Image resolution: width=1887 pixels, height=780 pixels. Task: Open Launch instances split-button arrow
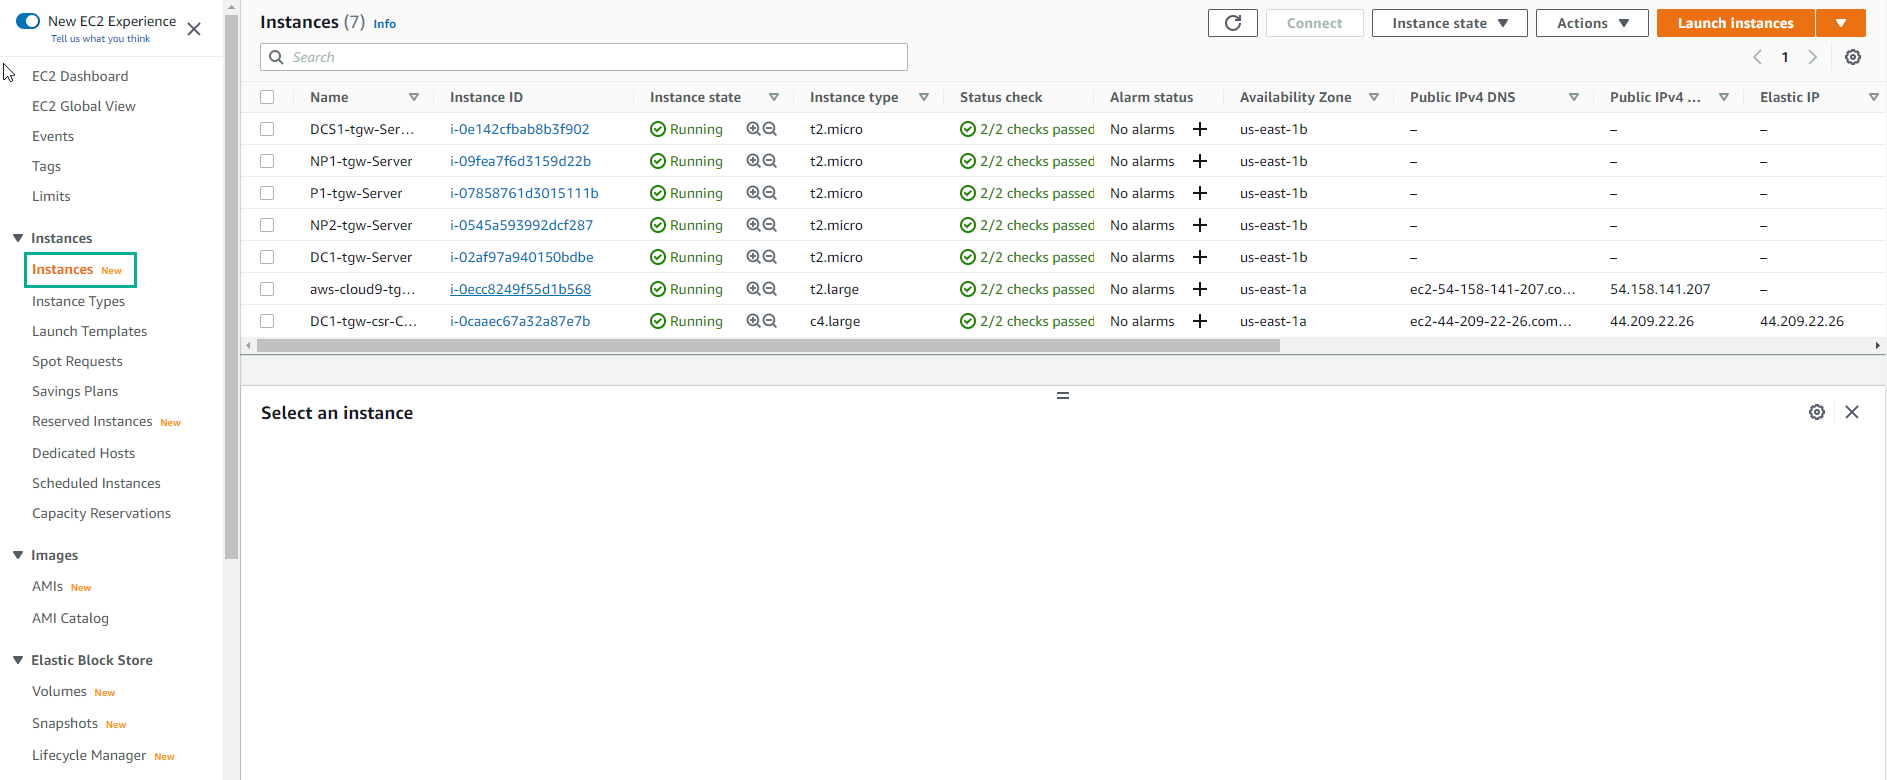click(x=1841, y=23)
